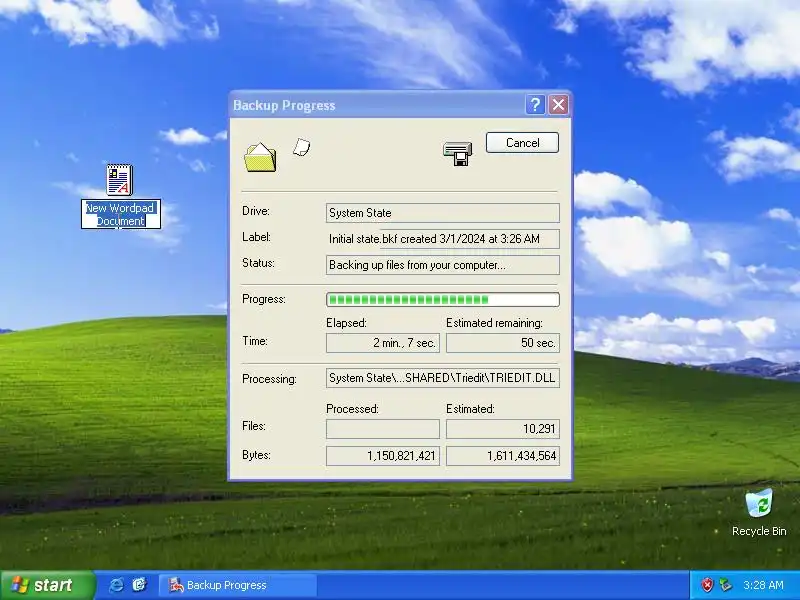Screen dimensions: 800x600
Task: Open the red security shield tray icon
Action: pyautogui.click(x=707, y=585)
